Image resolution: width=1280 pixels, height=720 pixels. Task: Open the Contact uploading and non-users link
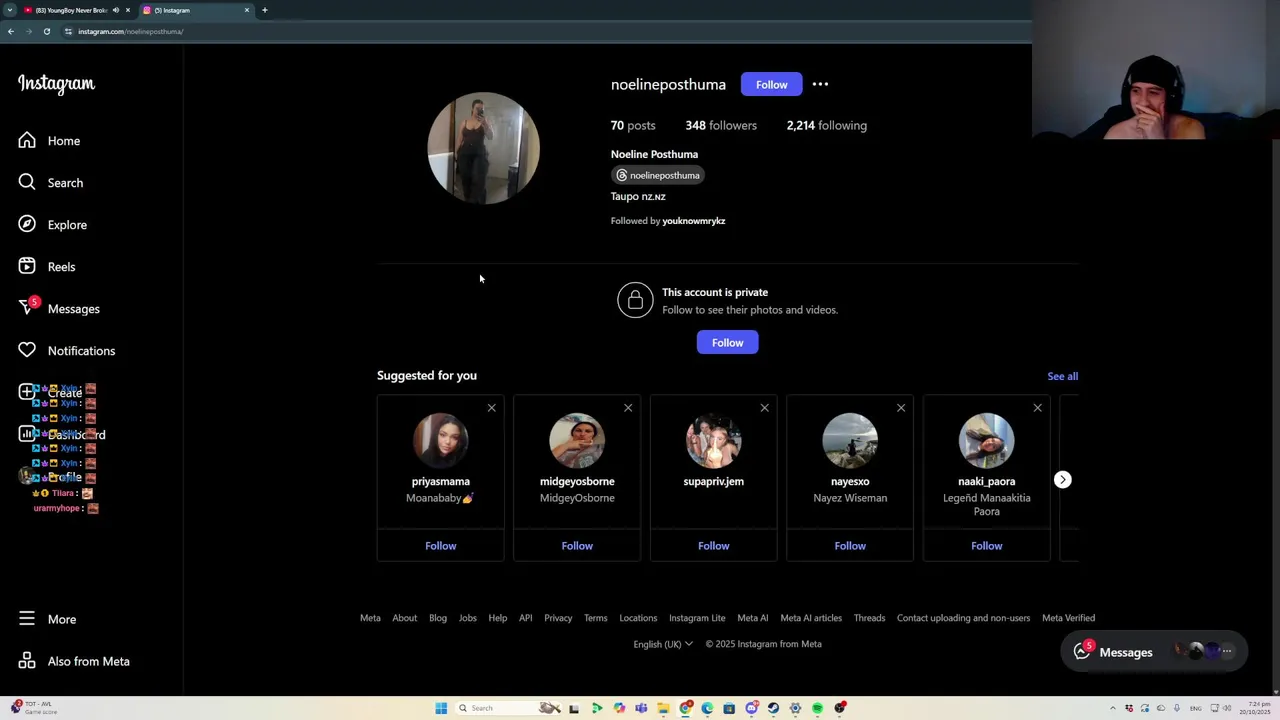[963, 618]
